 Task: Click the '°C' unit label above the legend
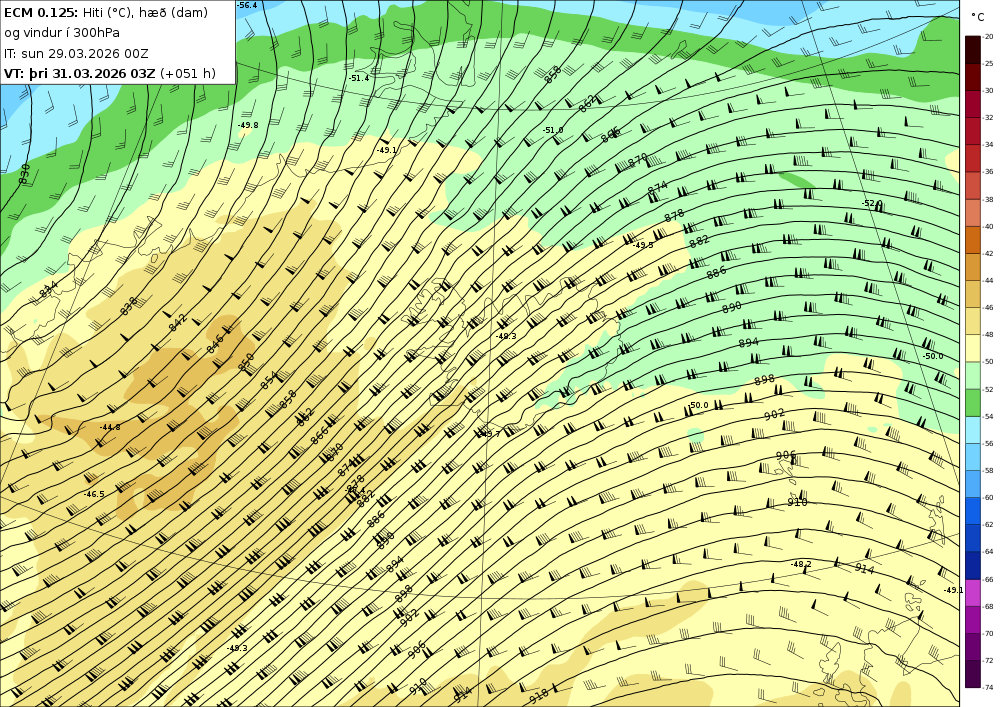[977, 17]
